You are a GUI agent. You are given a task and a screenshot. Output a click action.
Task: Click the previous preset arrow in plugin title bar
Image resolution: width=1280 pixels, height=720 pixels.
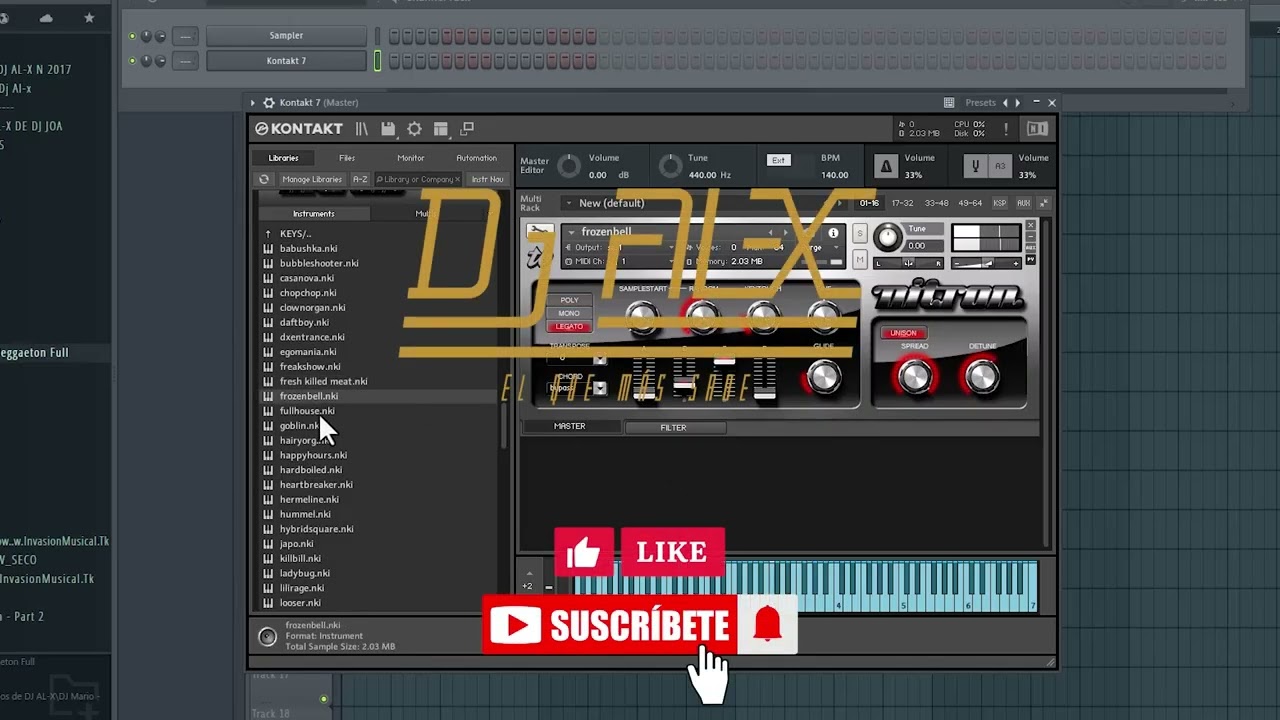coord(1005,102)
